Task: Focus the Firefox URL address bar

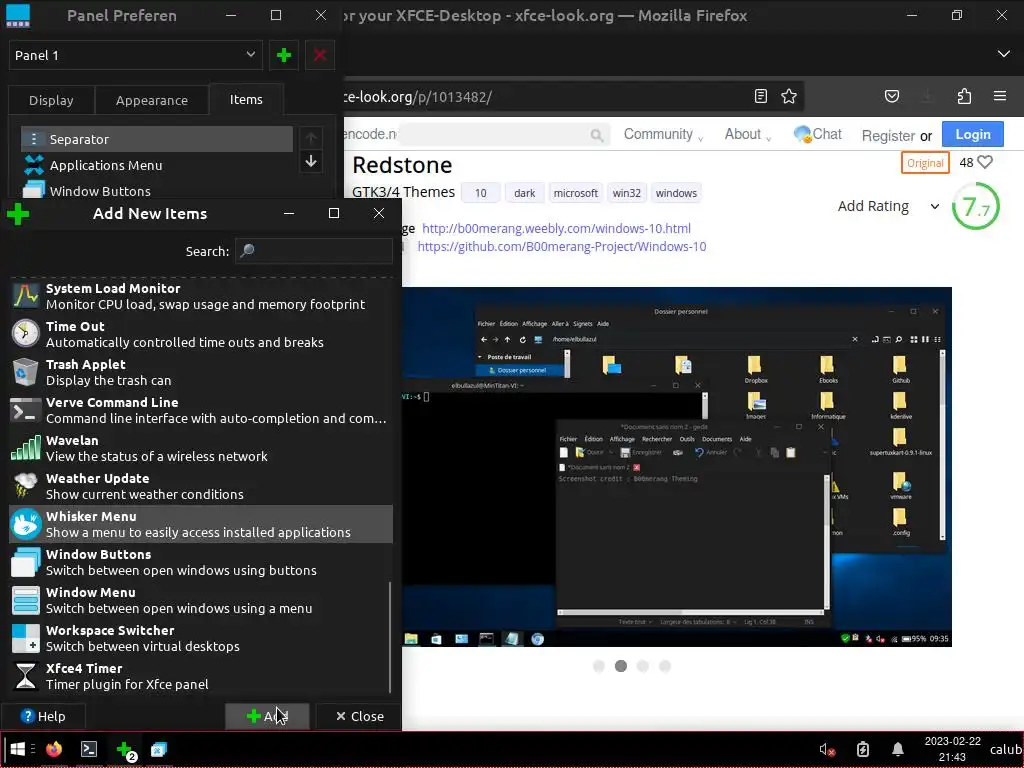Action: [x=542, y=97]
